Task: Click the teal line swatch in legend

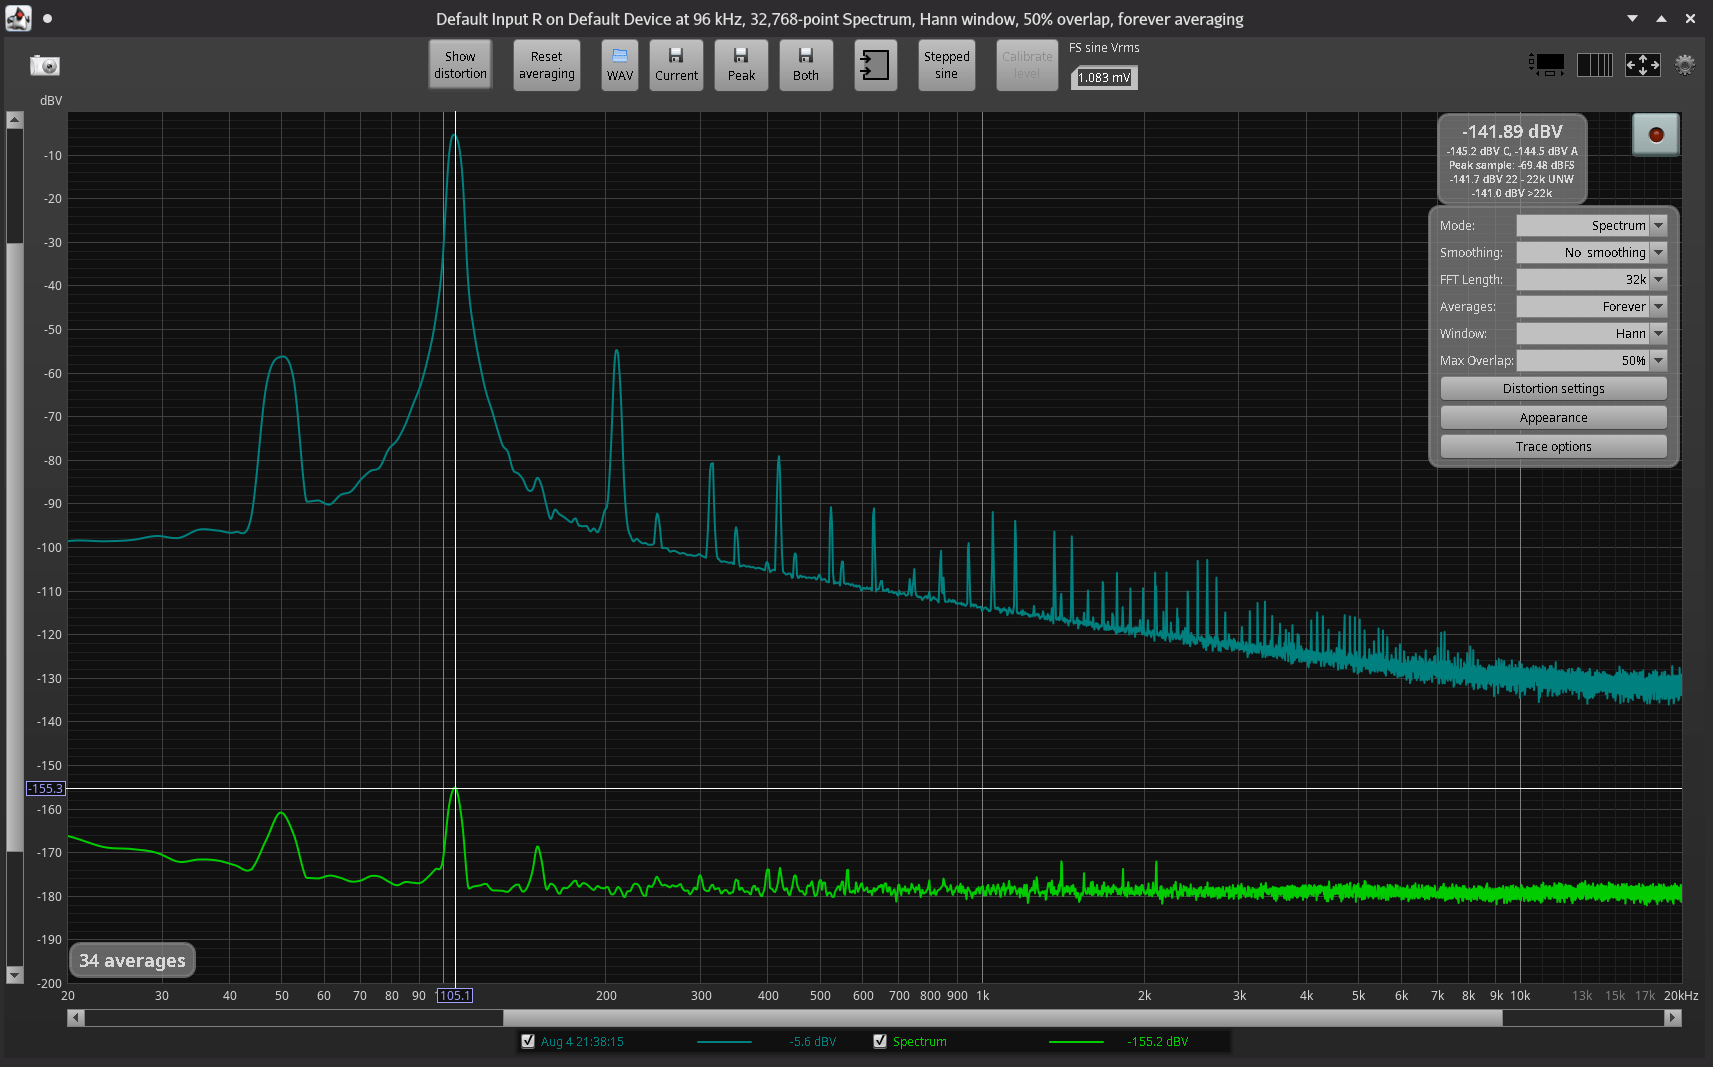Action: coord(724,1042)
